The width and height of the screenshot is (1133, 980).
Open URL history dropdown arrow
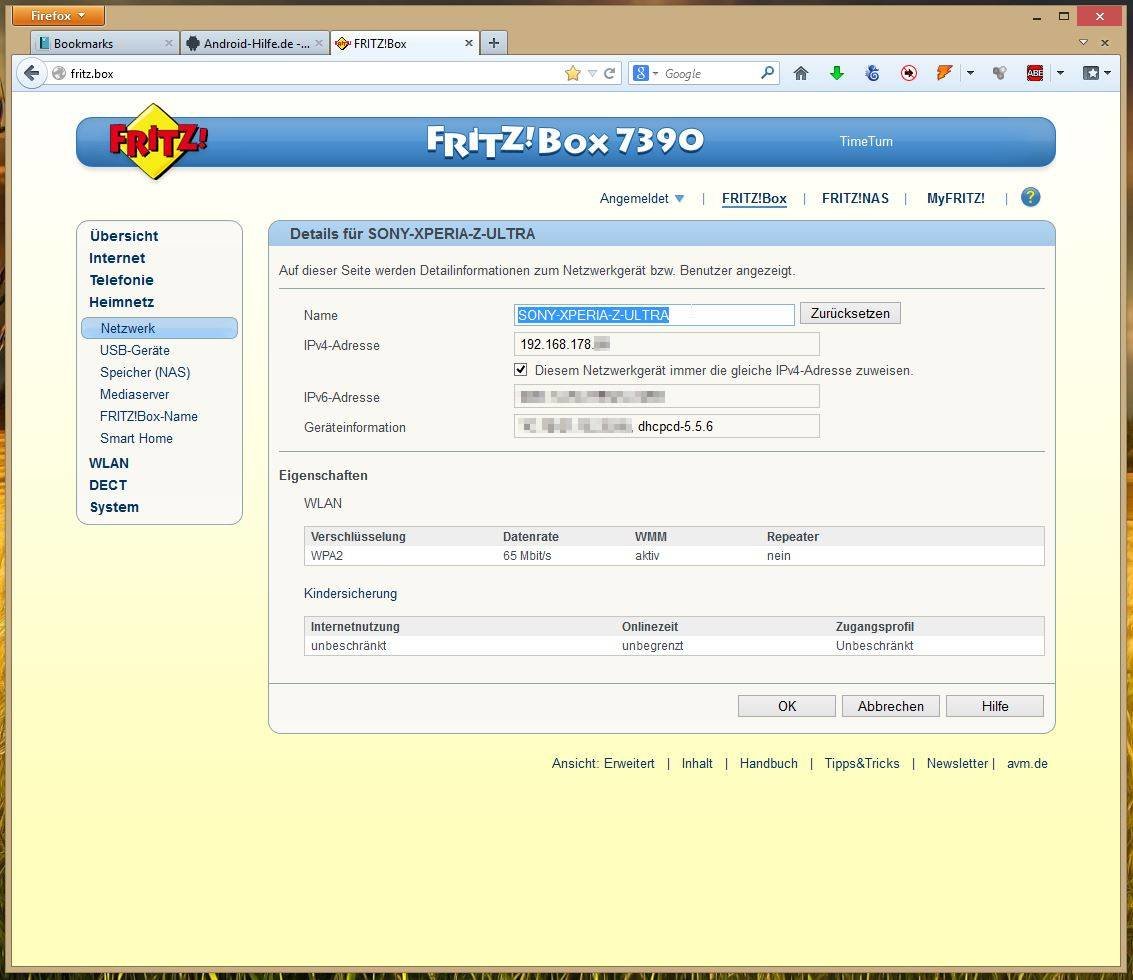click(593, 73)
